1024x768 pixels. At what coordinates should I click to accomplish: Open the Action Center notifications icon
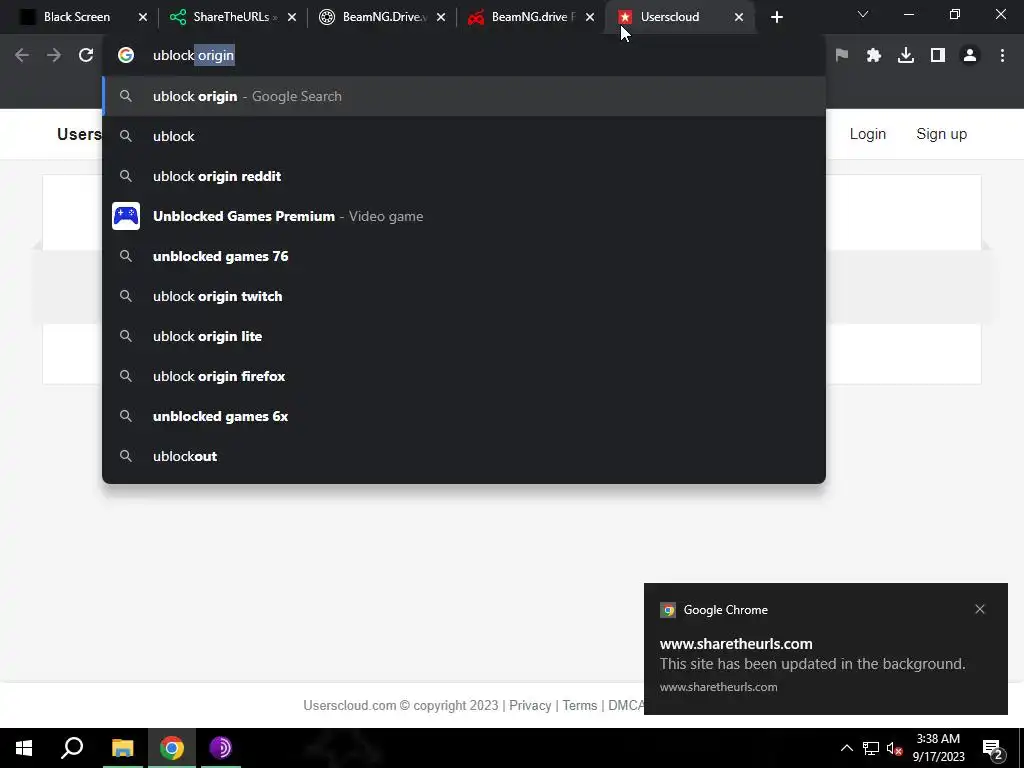pyautogui.click(x=993, y=748)
